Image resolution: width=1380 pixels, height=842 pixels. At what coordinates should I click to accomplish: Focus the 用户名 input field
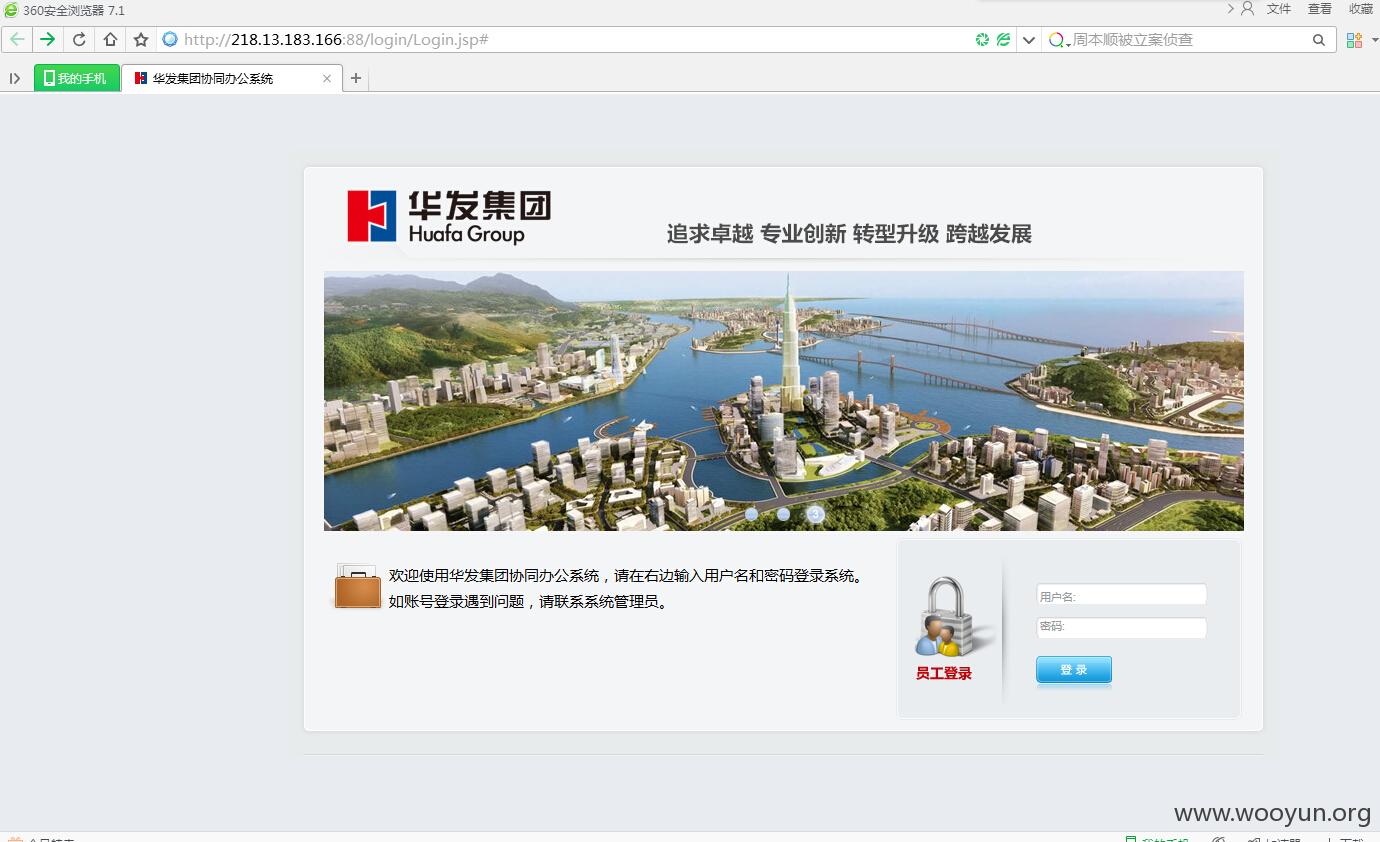(1121, 596)
